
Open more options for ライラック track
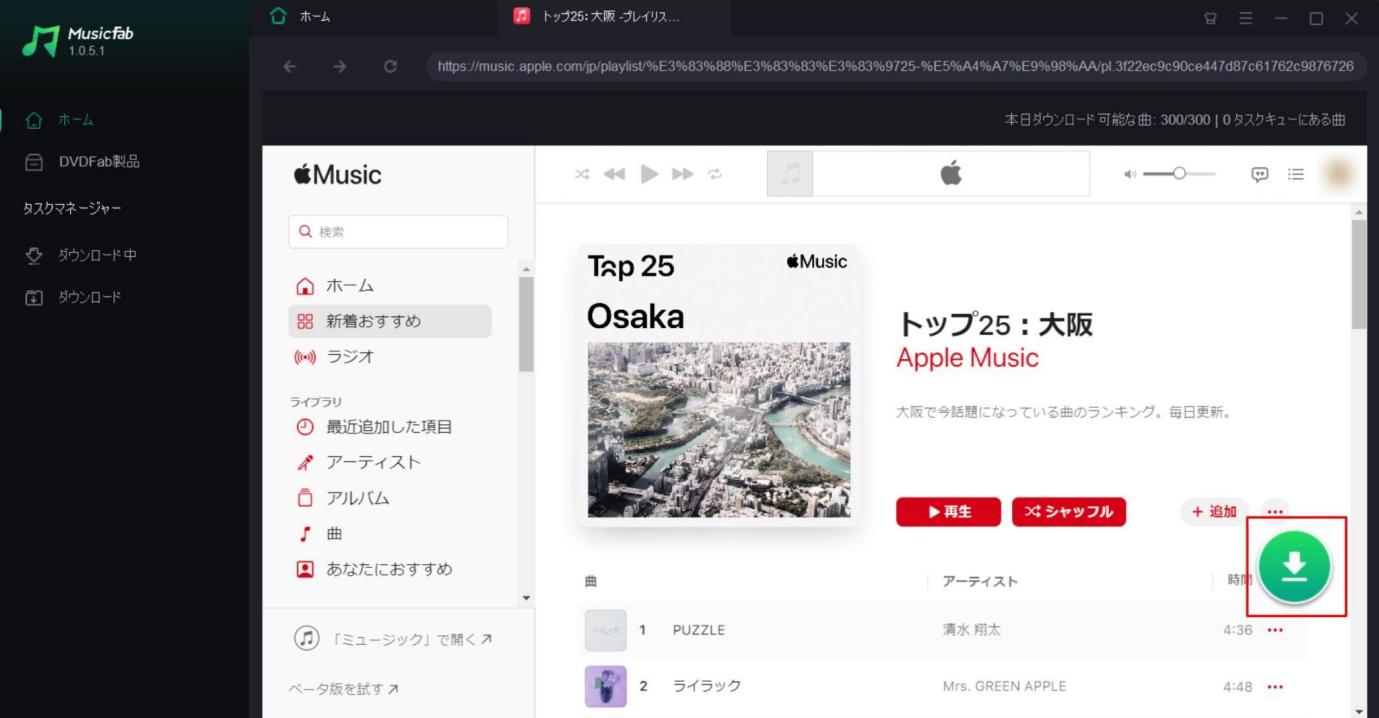[x=1275, y=687]
